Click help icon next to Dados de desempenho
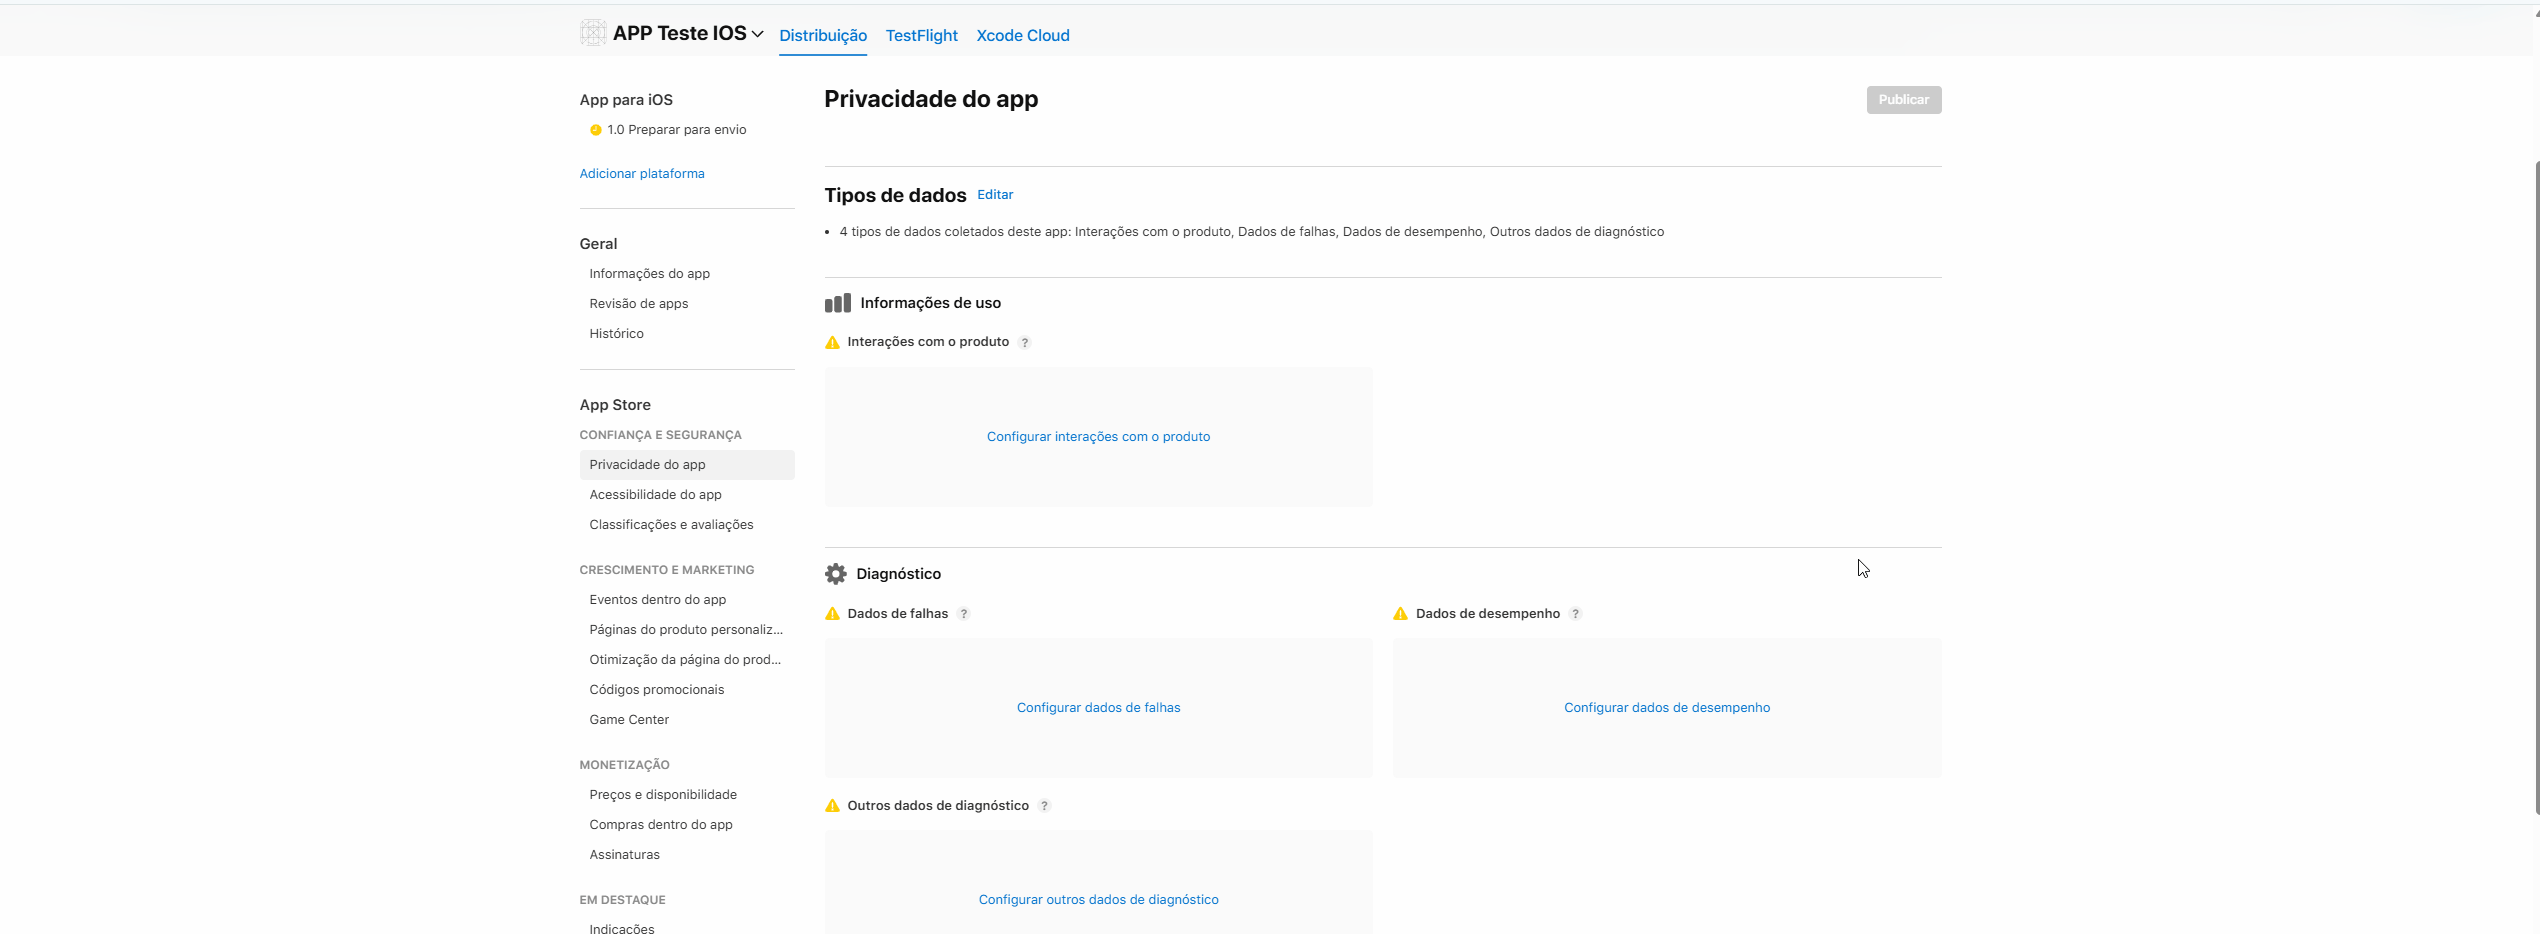The width and height of the screenshot is (2540, 934). [1575, 614]
